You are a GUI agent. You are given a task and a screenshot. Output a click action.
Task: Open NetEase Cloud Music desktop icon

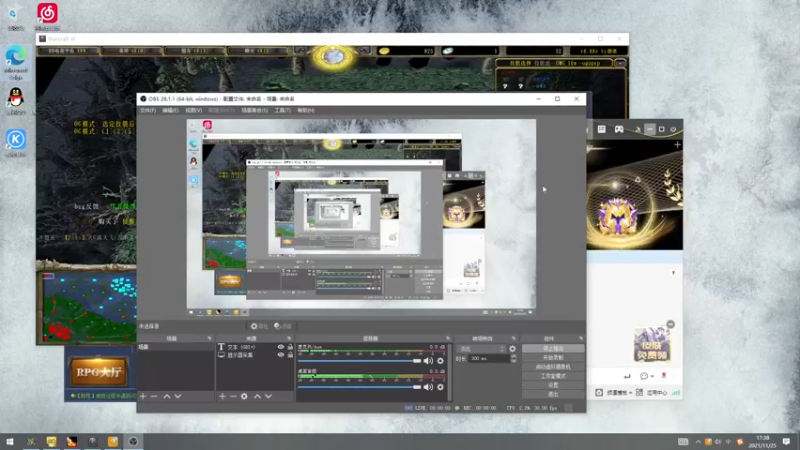tap(47, 15)
